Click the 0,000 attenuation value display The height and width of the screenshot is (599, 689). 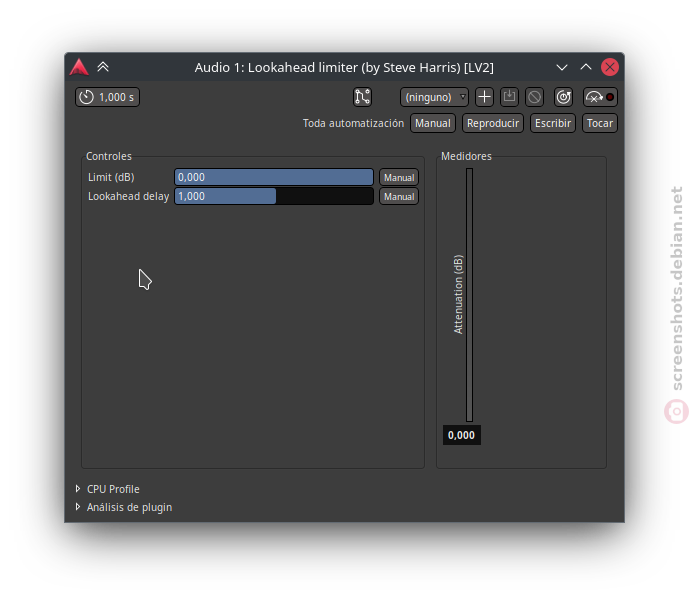coord(461,435)
